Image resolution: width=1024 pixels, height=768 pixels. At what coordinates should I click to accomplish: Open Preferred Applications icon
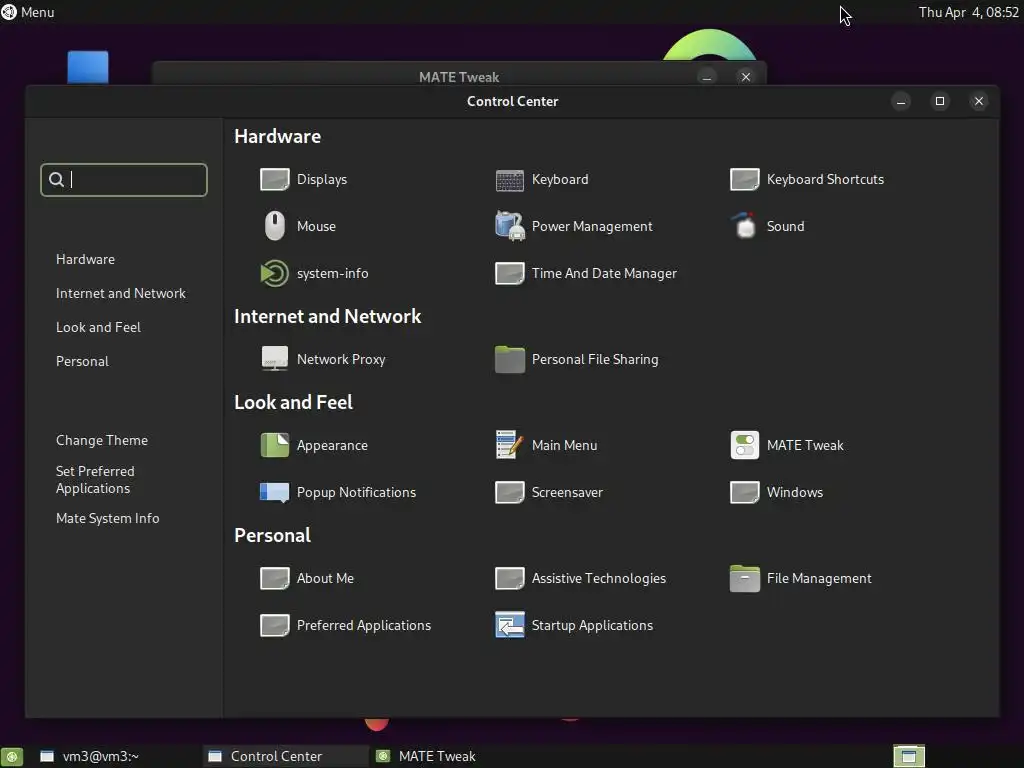click(x=274, y=625)
